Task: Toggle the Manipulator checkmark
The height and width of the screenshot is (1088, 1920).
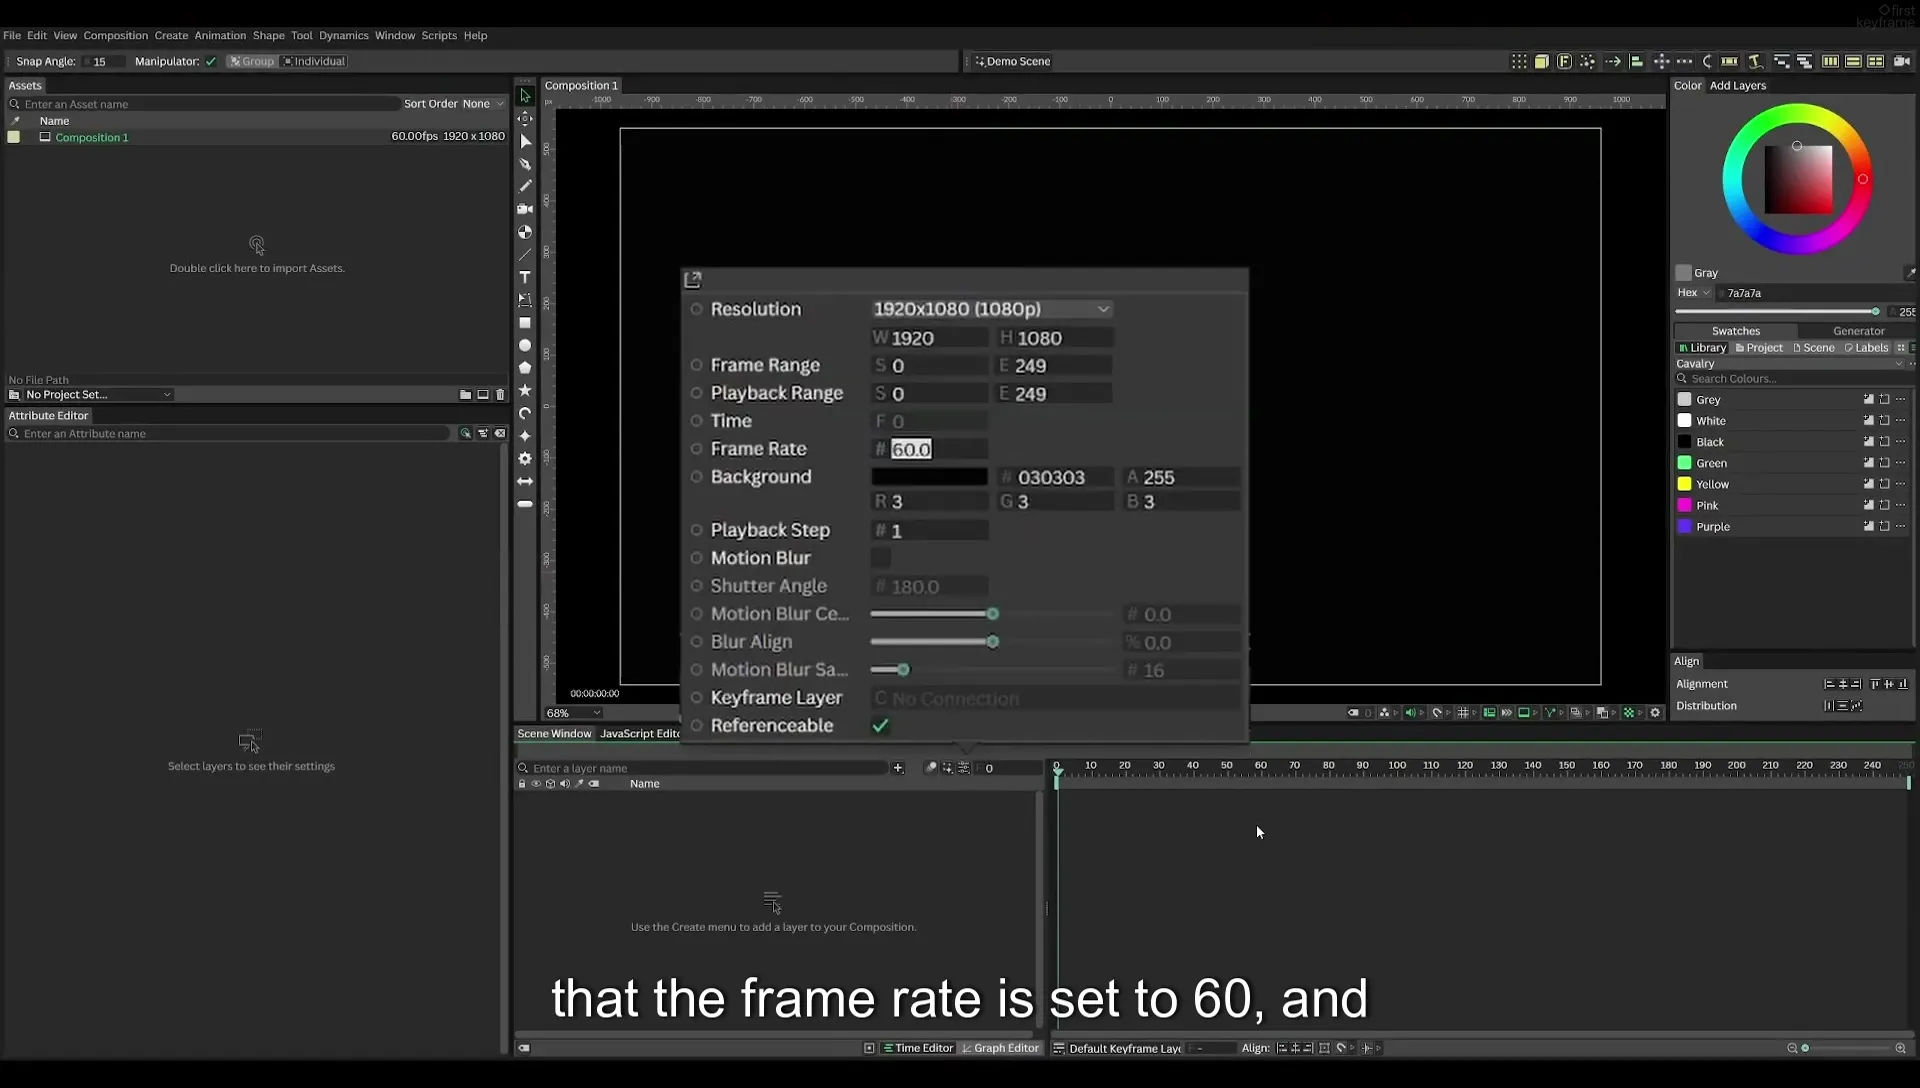Action: pyautogui.click(x=211, y=61)
